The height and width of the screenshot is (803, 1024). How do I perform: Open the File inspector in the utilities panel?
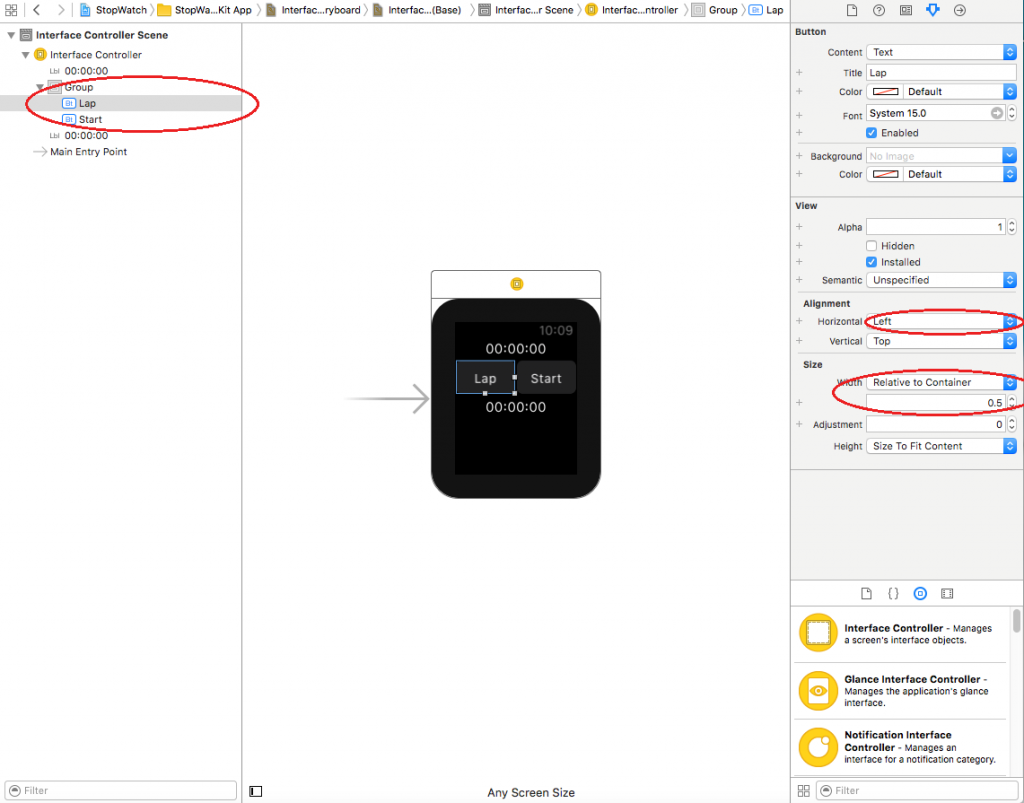pyautogui.click(x=866, y=593)
